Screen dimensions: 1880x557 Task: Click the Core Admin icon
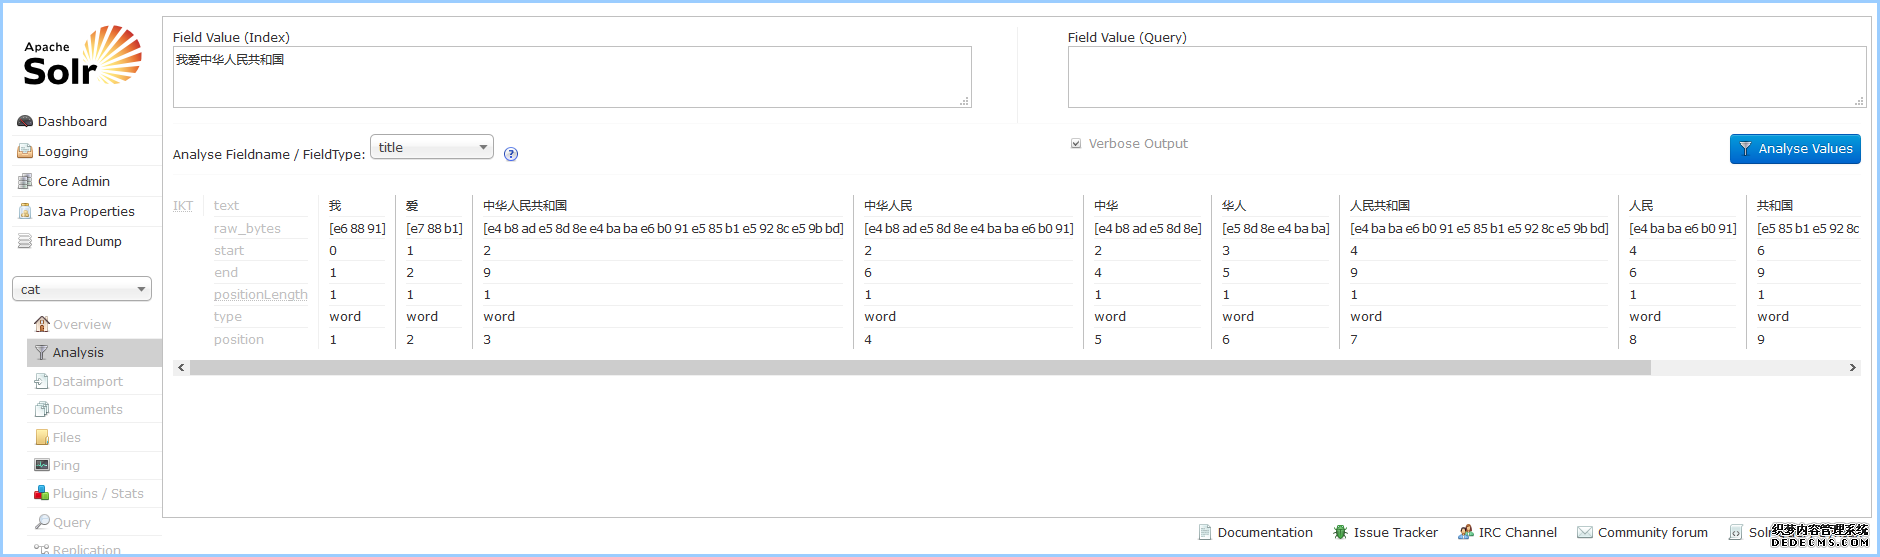pyautogui.click(x=25, y=181)
